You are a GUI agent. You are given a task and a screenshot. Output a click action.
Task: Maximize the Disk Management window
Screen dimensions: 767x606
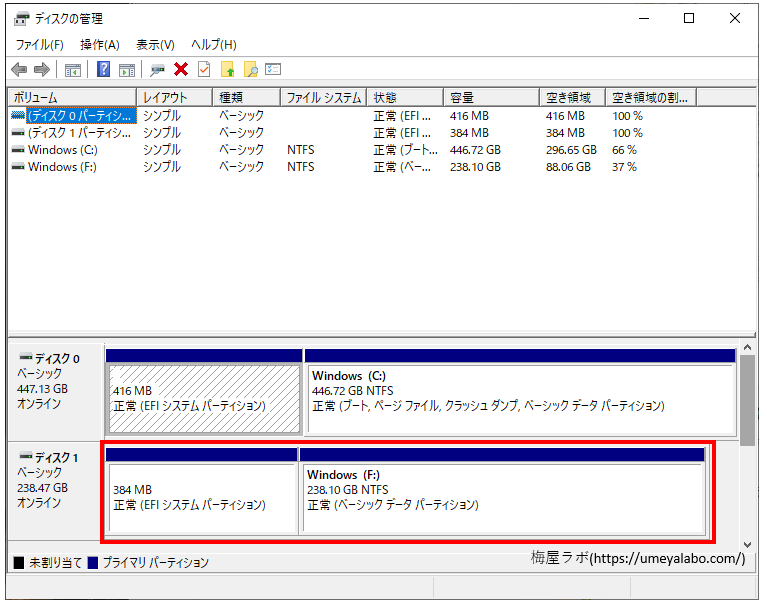pos(689,19)
